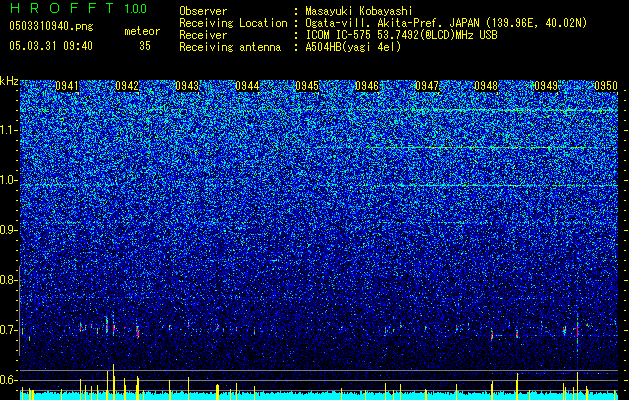The height and width of the screenshot is (400, 629).
Task: Click the 0941 time marker
Action: point(67,86)
